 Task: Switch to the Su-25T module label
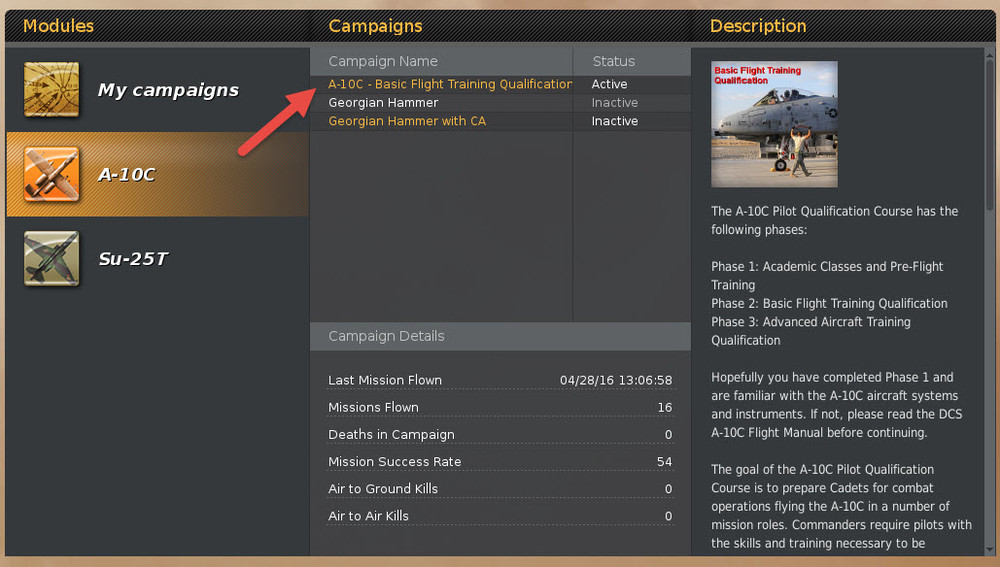point(133,259)
